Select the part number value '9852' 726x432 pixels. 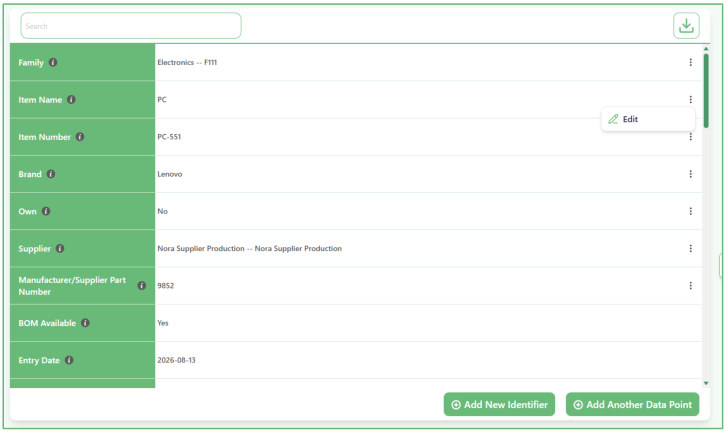pos(166,286)
